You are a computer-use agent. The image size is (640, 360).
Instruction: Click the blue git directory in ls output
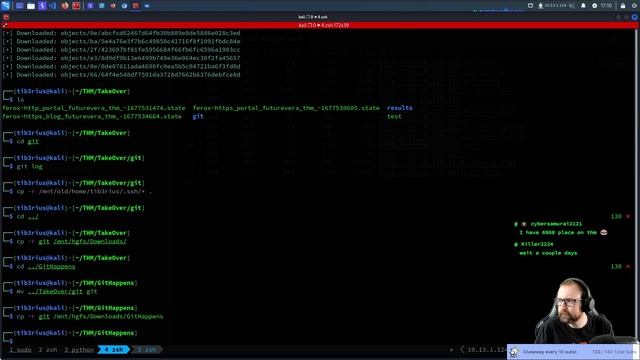[198, 117]
